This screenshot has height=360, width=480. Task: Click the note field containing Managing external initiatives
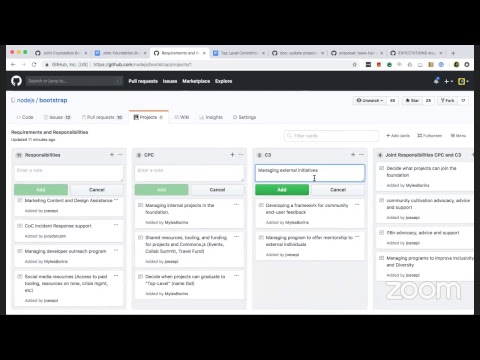point(310,173)
